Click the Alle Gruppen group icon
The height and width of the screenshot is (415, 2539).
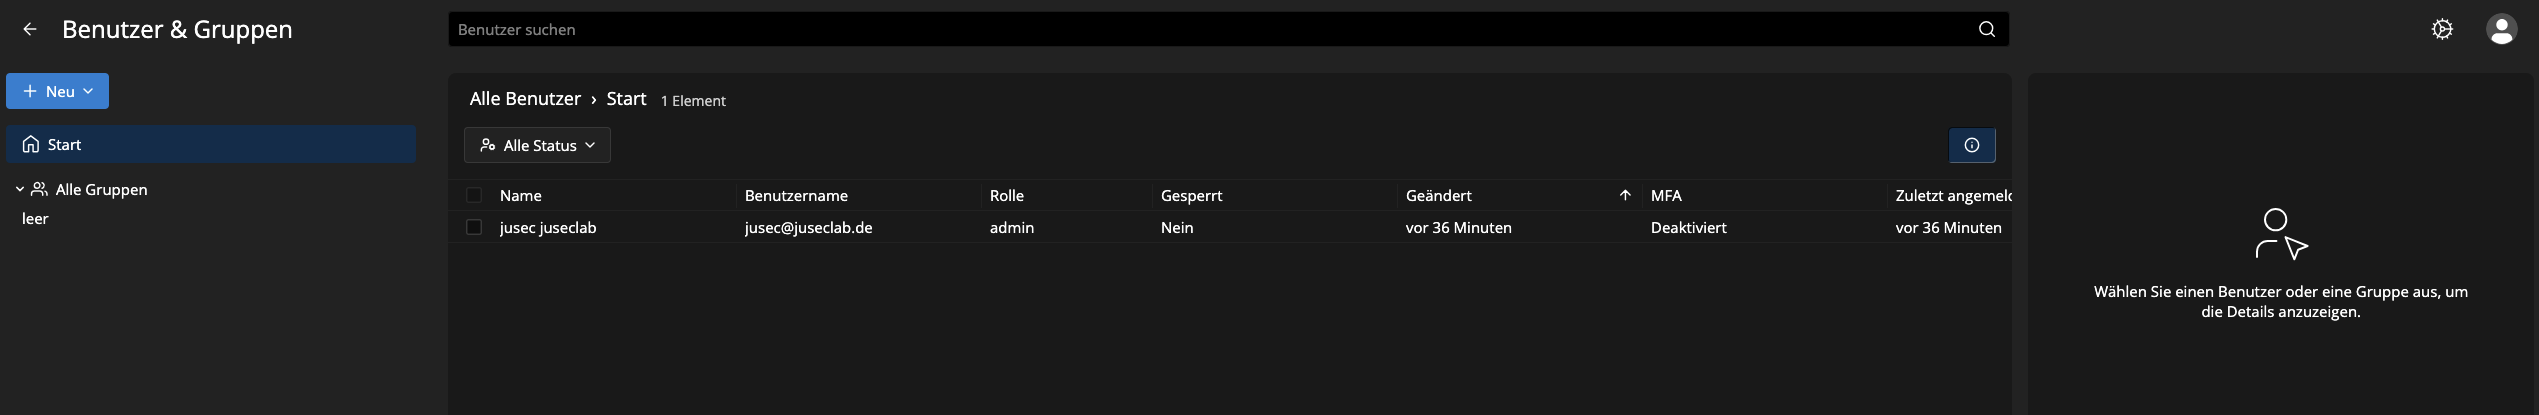(39, 189)
